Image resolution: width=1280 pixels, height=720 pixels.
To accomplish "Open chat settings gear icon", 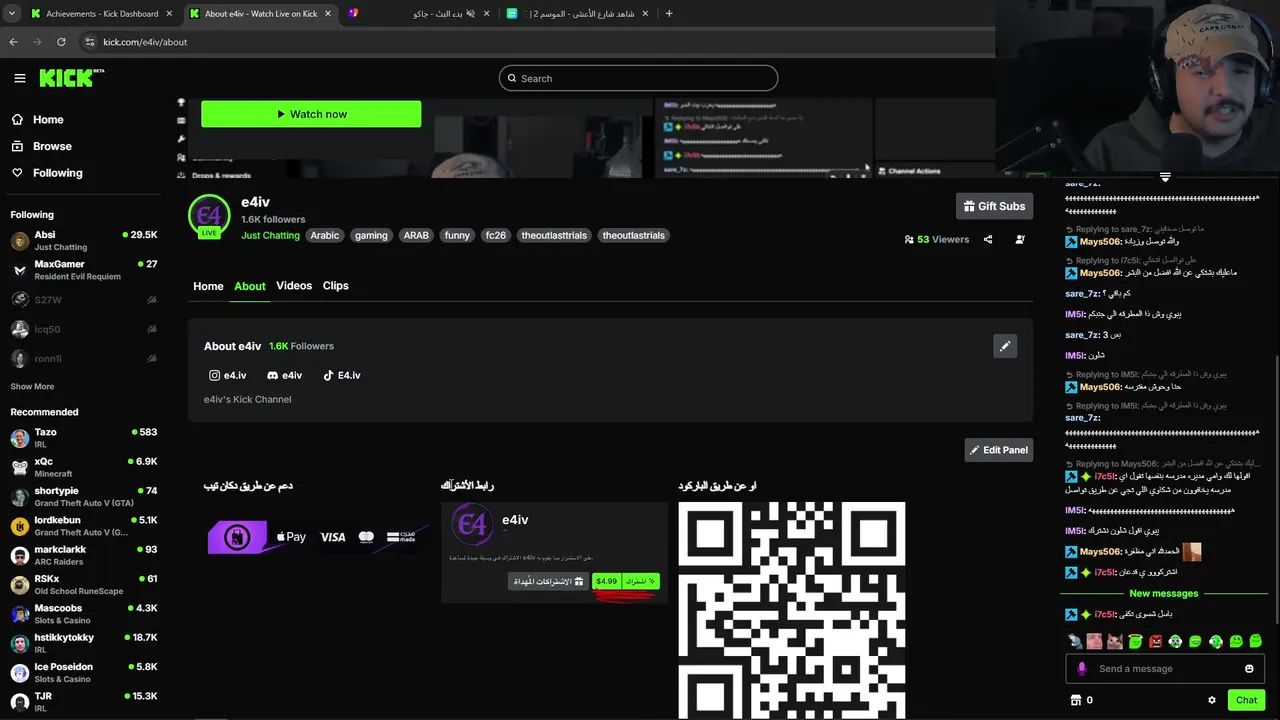I will click(1212, 700).
